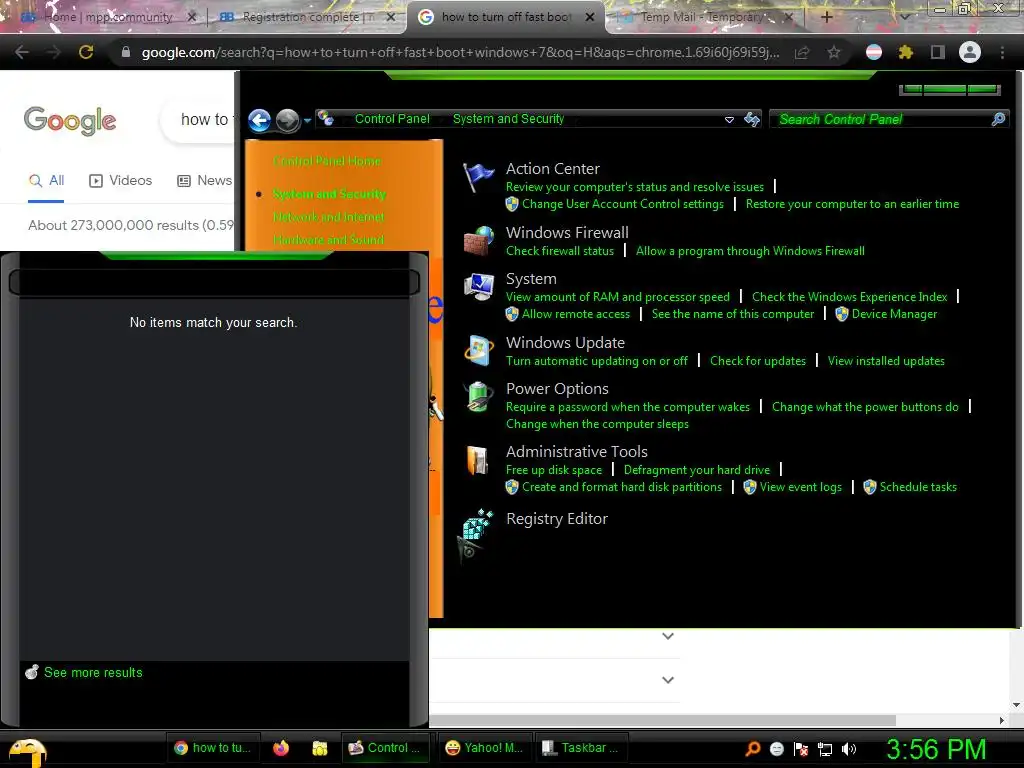Open Chrome extensions puzzle icon
This screenshot has height=768, width=1024.
(x=906, y=52)
